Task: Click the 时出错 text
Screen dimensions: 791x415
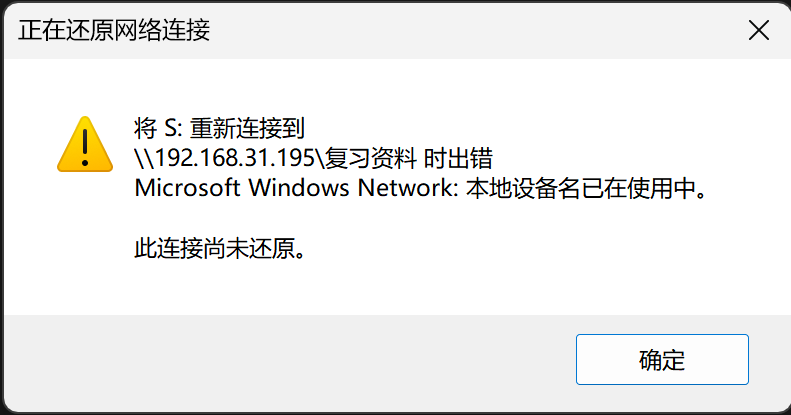Action: (458, 158)
